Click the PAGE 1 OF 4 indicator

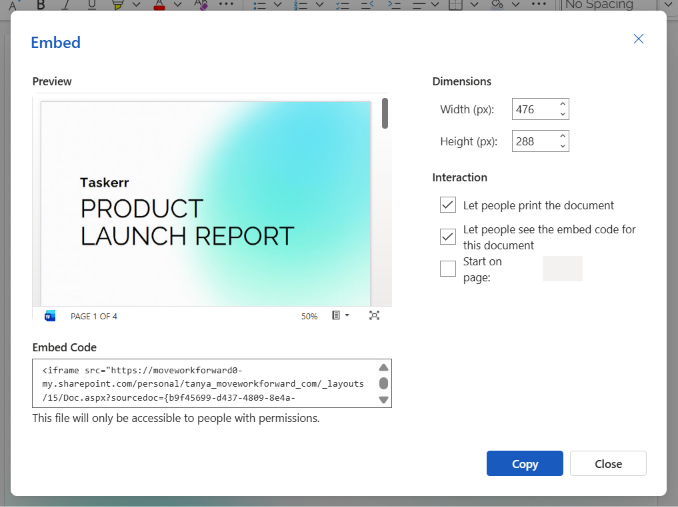(94, 316)
